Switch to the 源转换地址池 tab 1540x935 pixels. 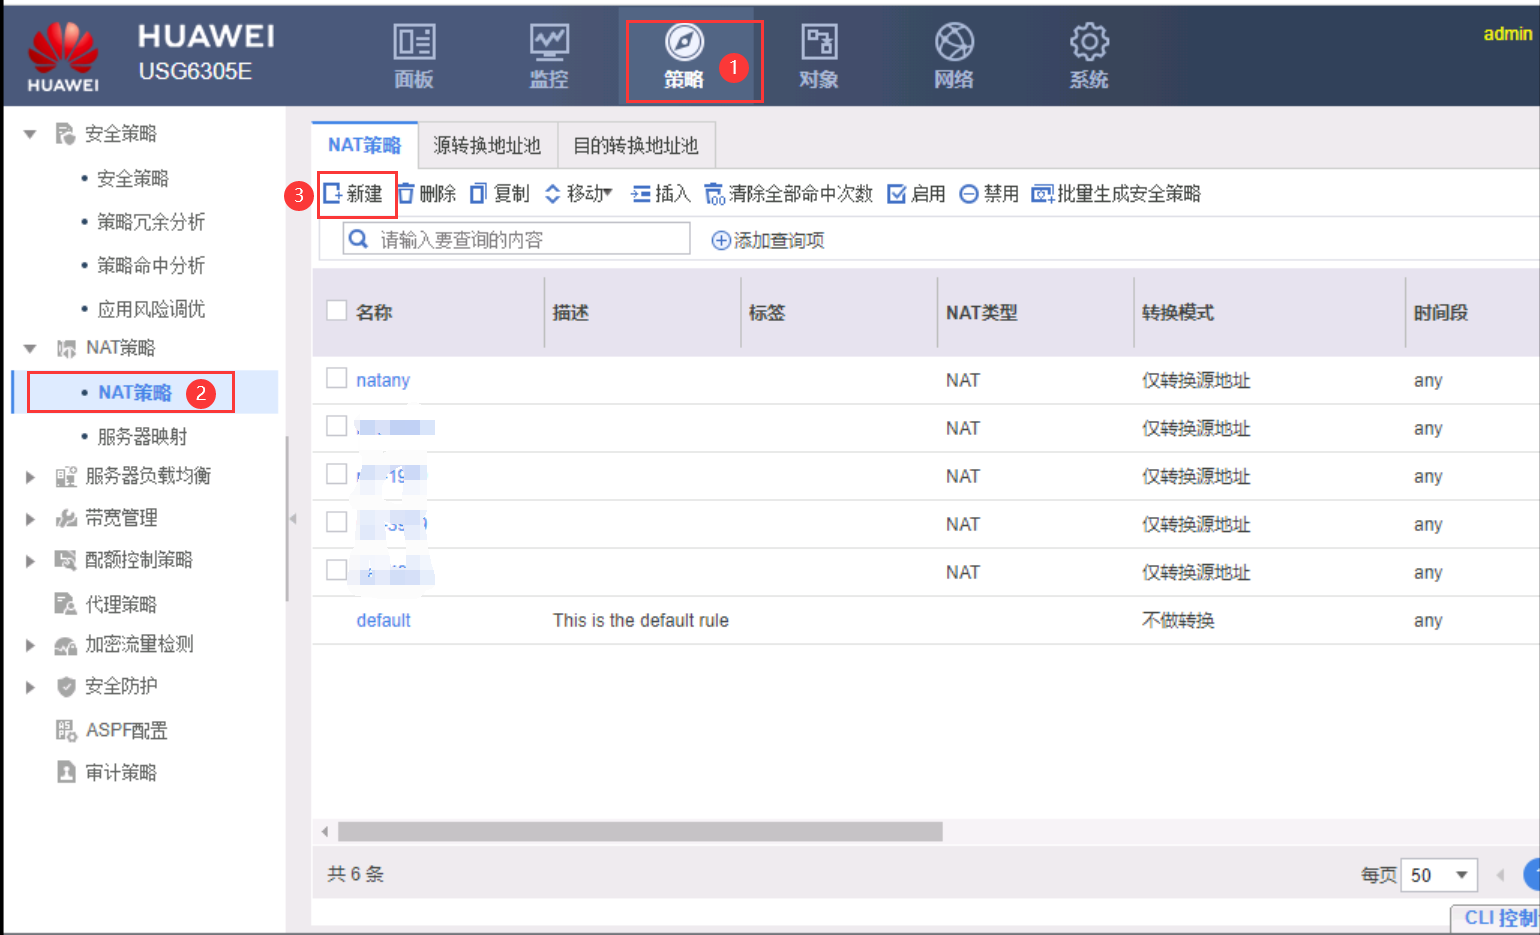click(487, 146)
